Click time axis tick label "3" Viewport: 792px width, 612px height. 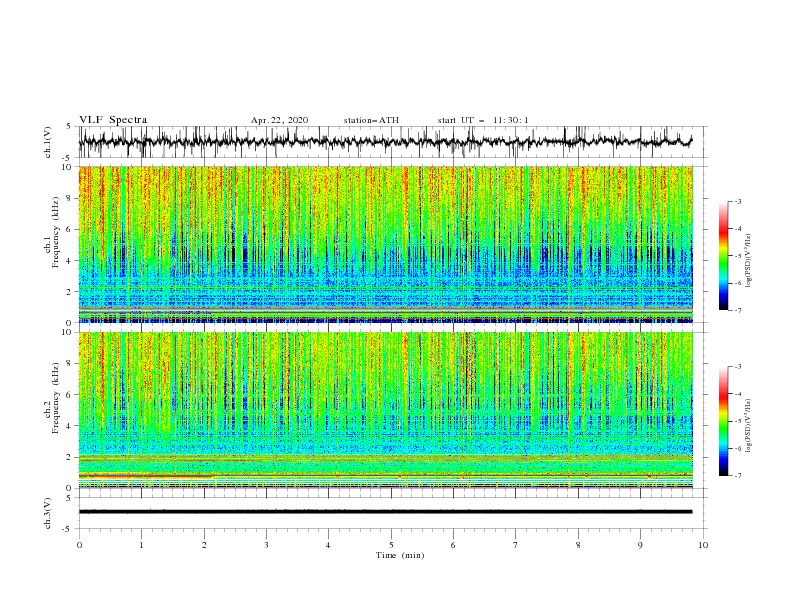pos(266,545)
